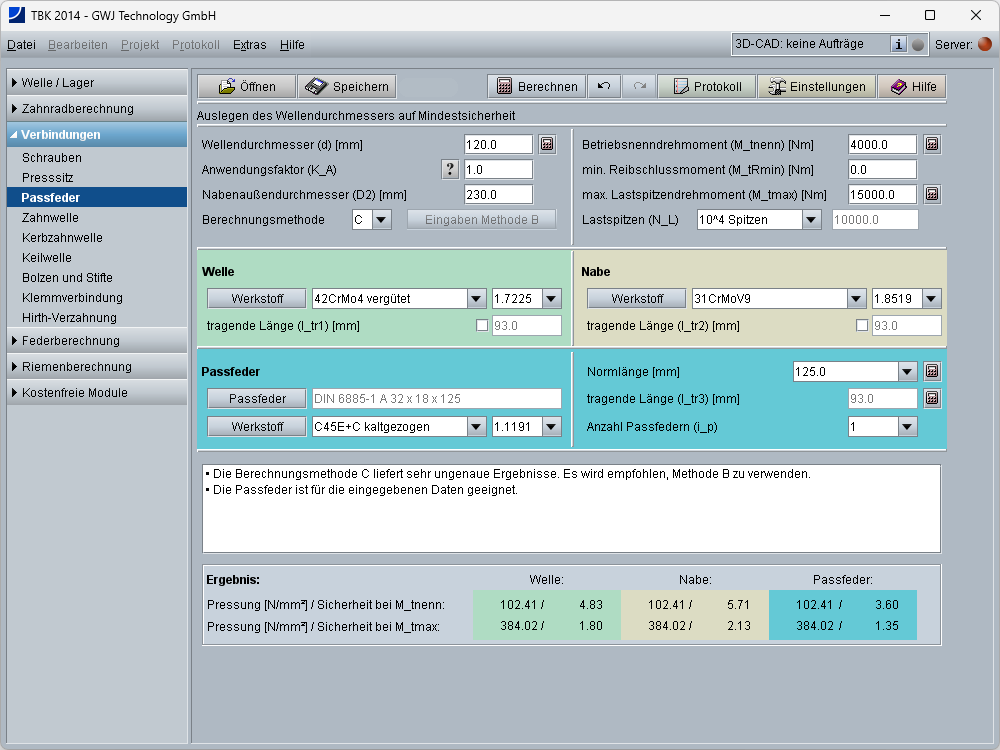This screenshot has width=1000, height=750.
Task: Click the undo arrow icon in toolbar
Action: [x=603, y=87]
